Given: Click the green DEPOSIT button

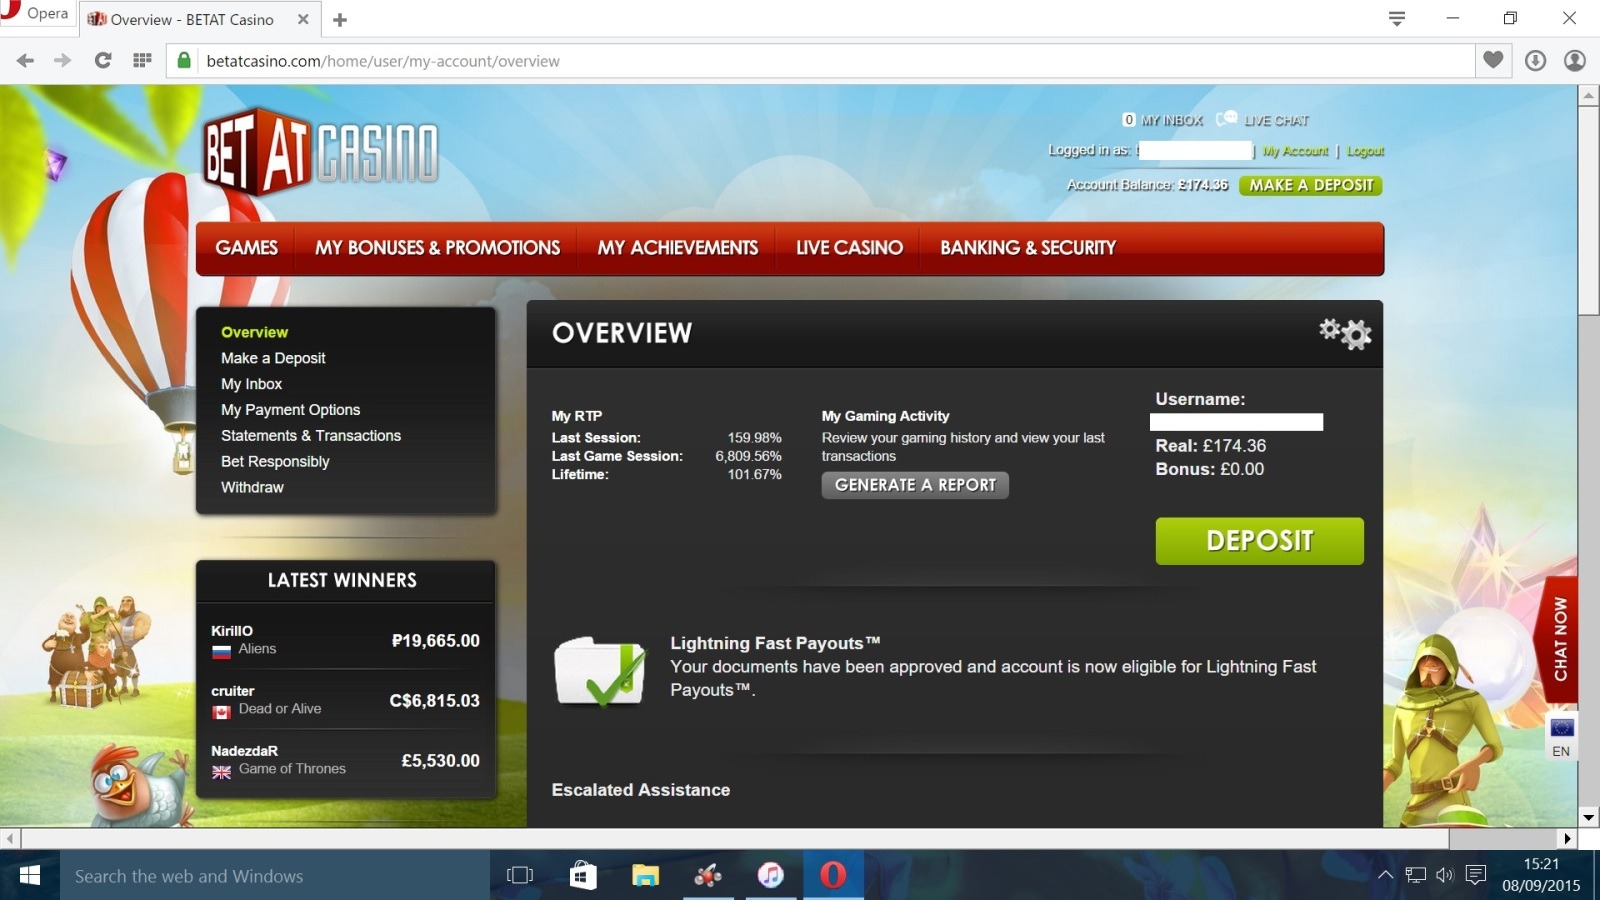Looking at the screenshot, I should point(1259,541).
